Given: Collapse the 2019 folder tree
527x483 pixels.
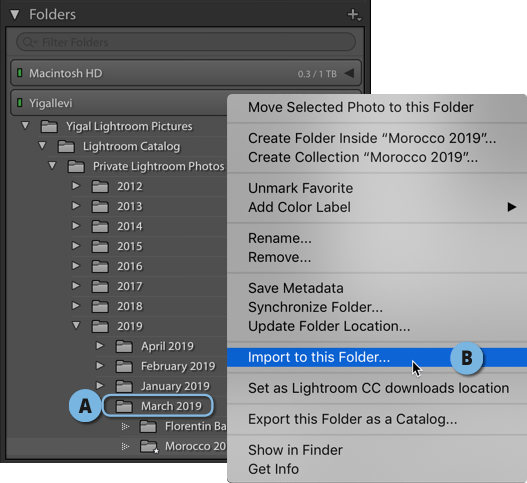Looking at the screenshot, I should click(x=76, y=326).
